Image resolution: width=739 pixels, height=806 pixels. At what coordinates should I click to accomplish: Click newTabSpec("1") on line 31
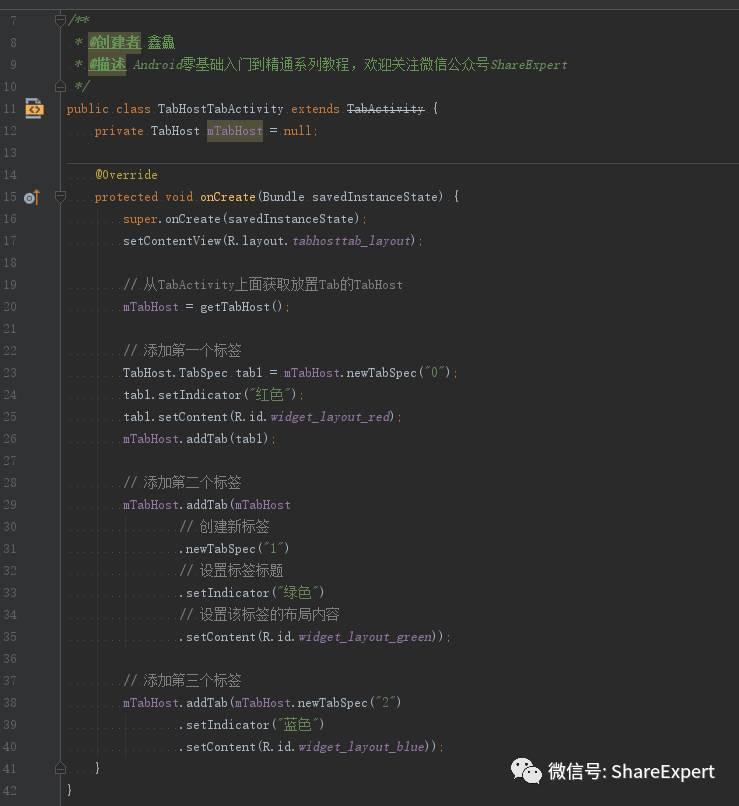point(237,549)
